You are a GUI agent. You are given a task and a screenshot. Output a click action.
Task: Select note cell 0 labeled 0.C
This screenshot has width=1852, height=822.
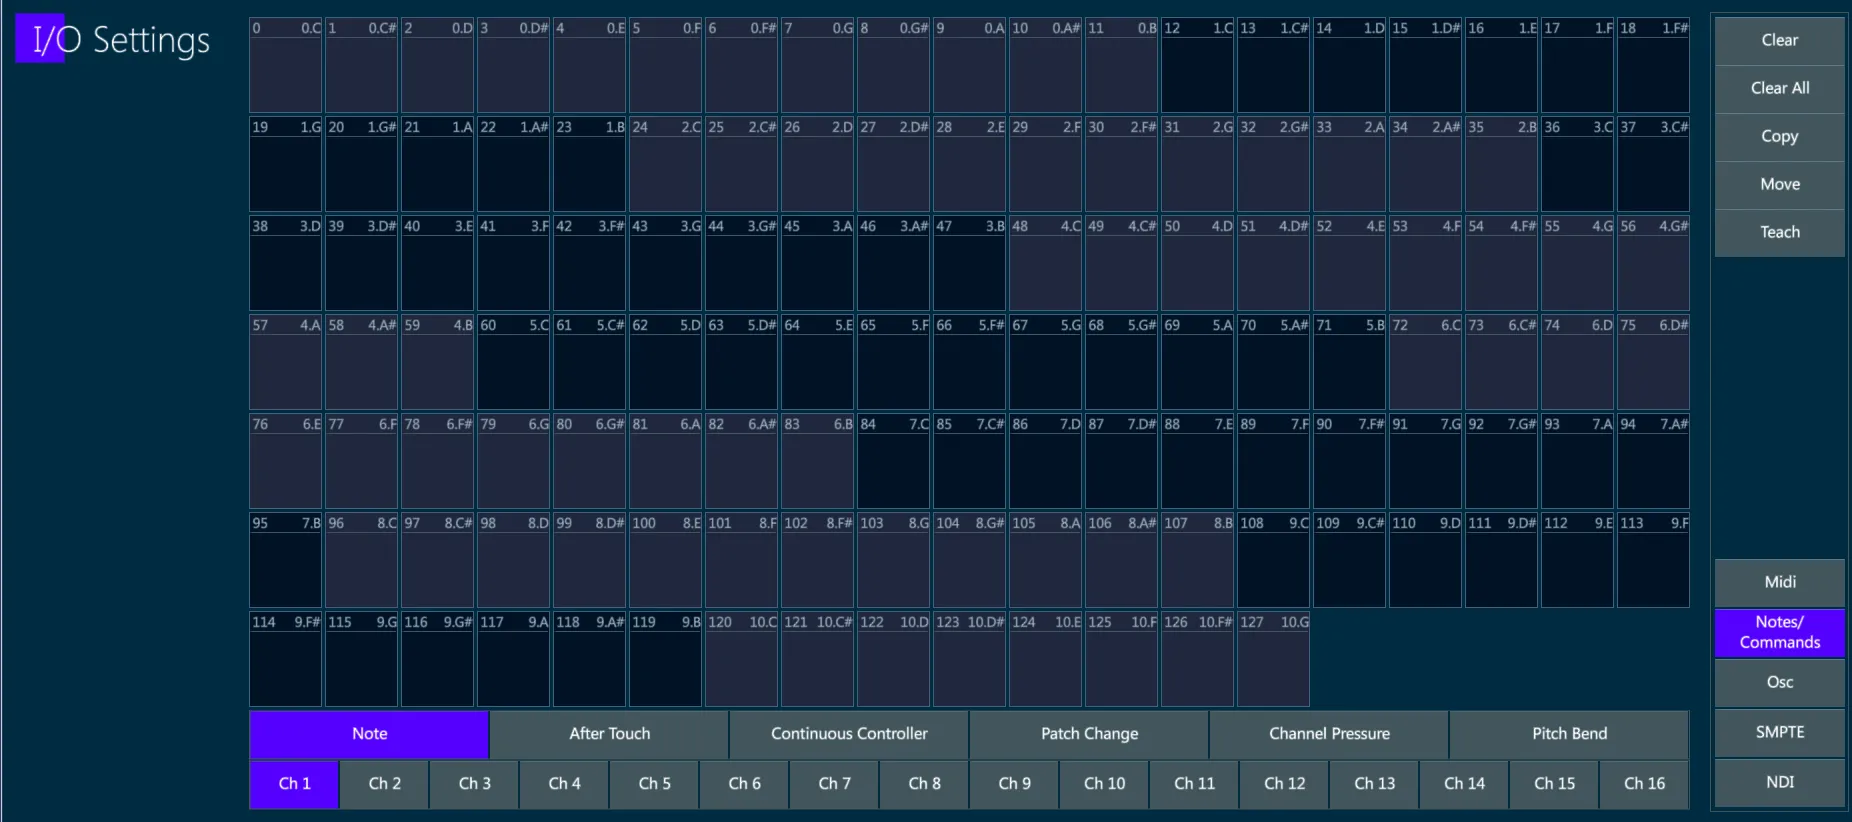click(286, 66)
